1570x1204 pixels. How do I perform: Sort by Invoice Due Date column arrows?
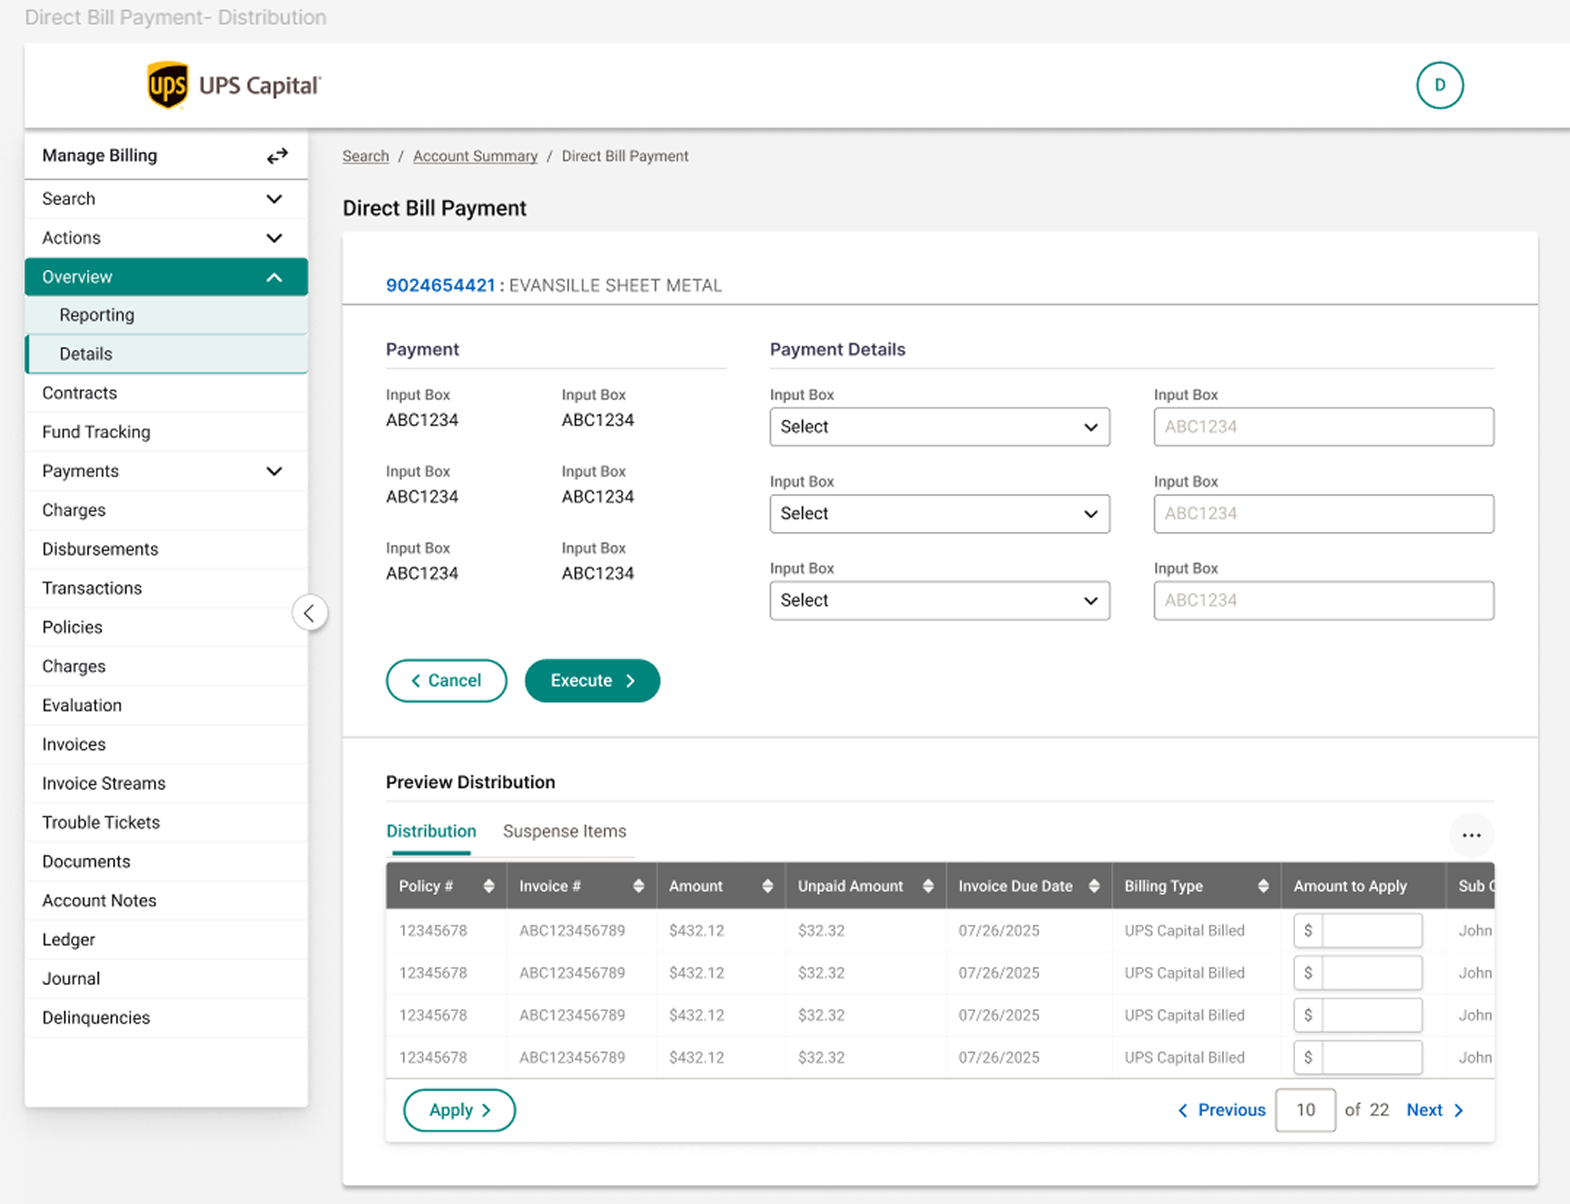click(x=1094, y=886)
